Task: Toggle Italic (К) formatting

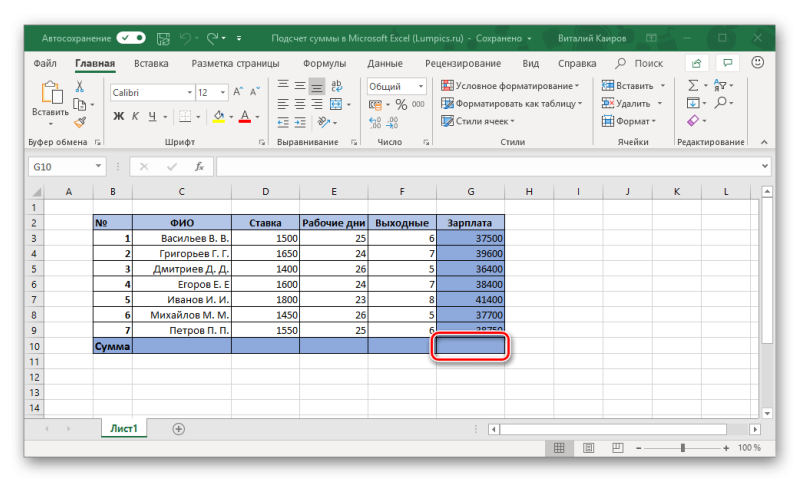Action: pyautogui.click(x=135, y=116)
